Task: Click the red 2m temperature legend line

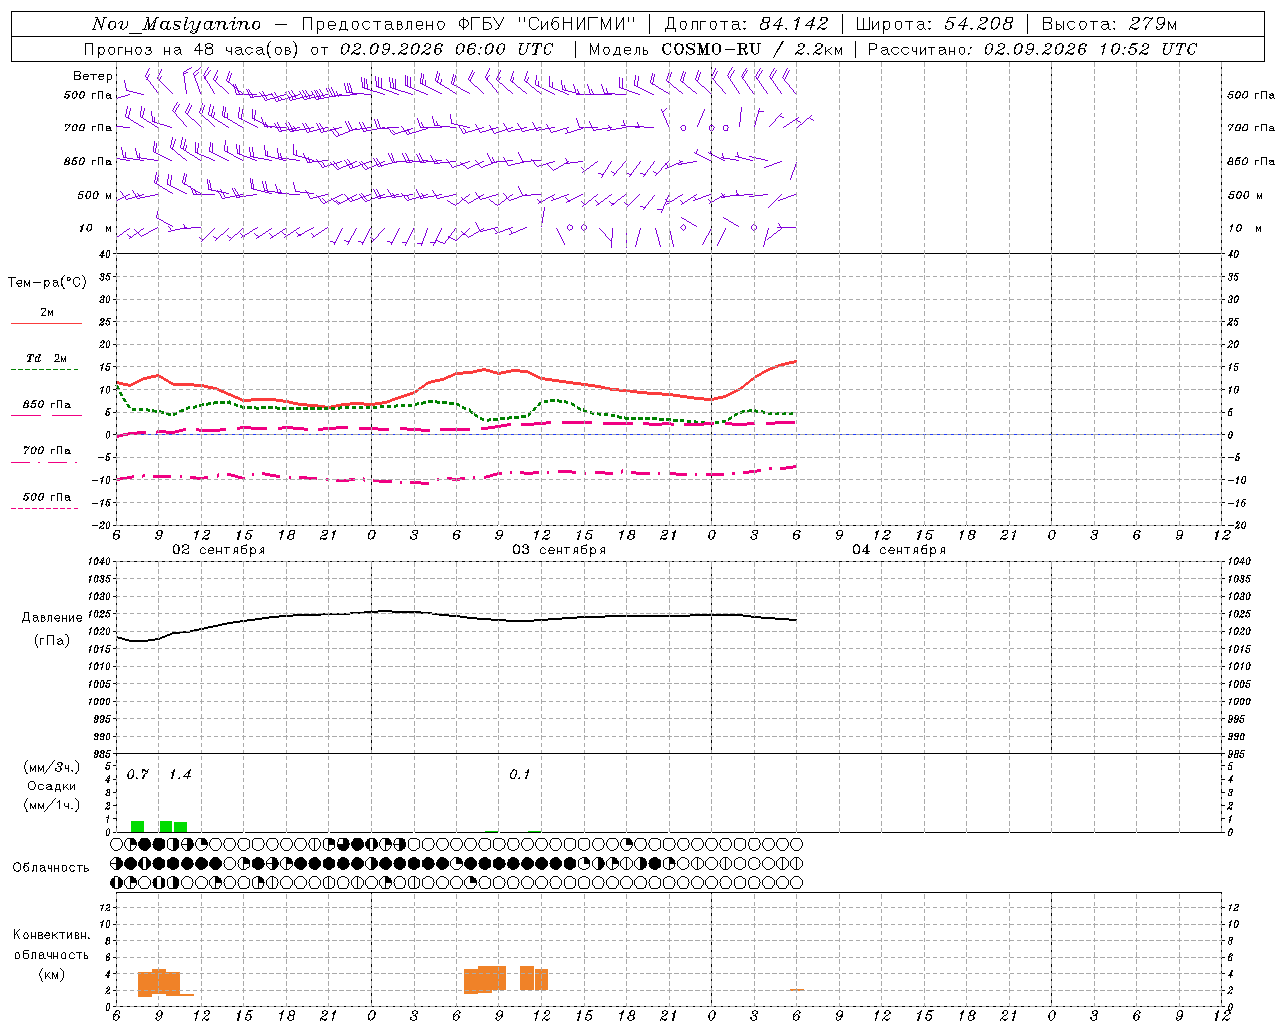Action: pyautogui.click(x=46, y=324)
